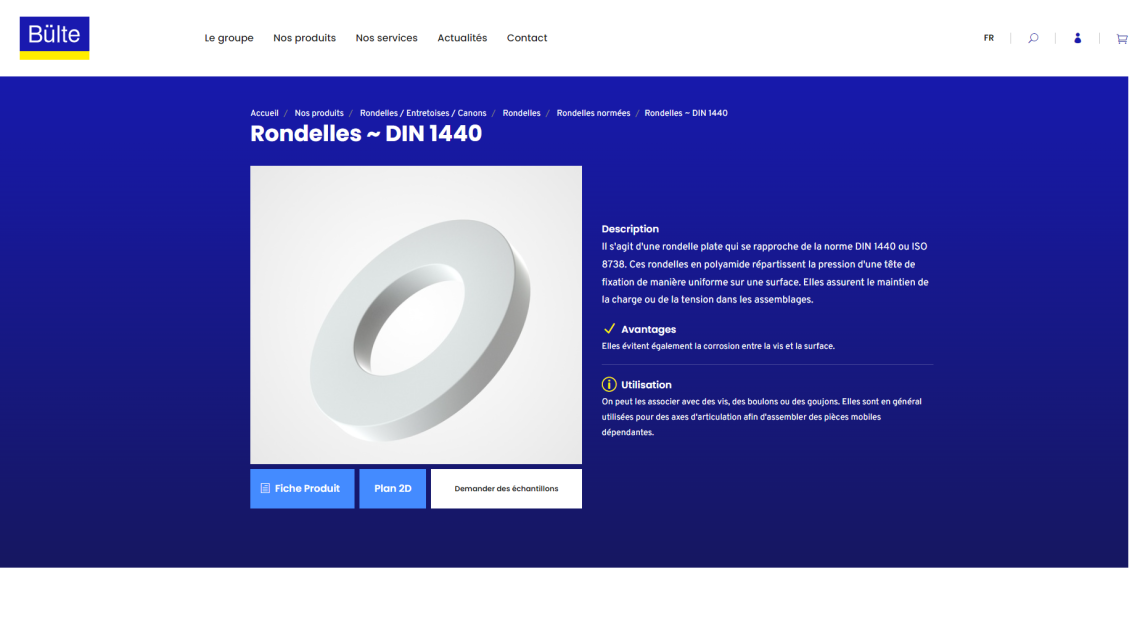Open the Plan 2D button
The height and width of the screenshot is (641, 1140).
[x=392, y=489]
